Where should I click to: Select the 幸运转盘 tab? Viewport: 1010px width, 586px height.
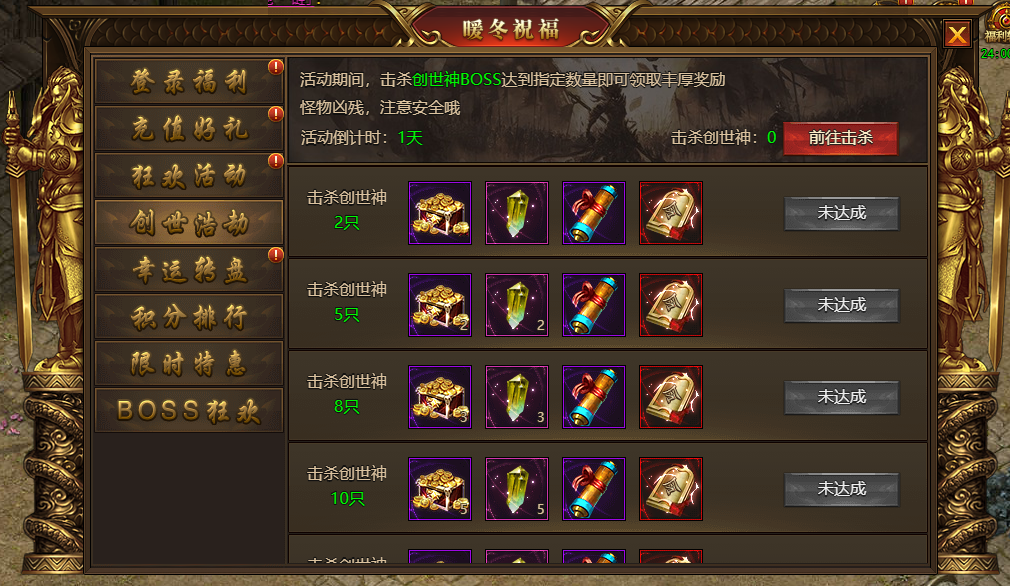[x=189, y=270]
